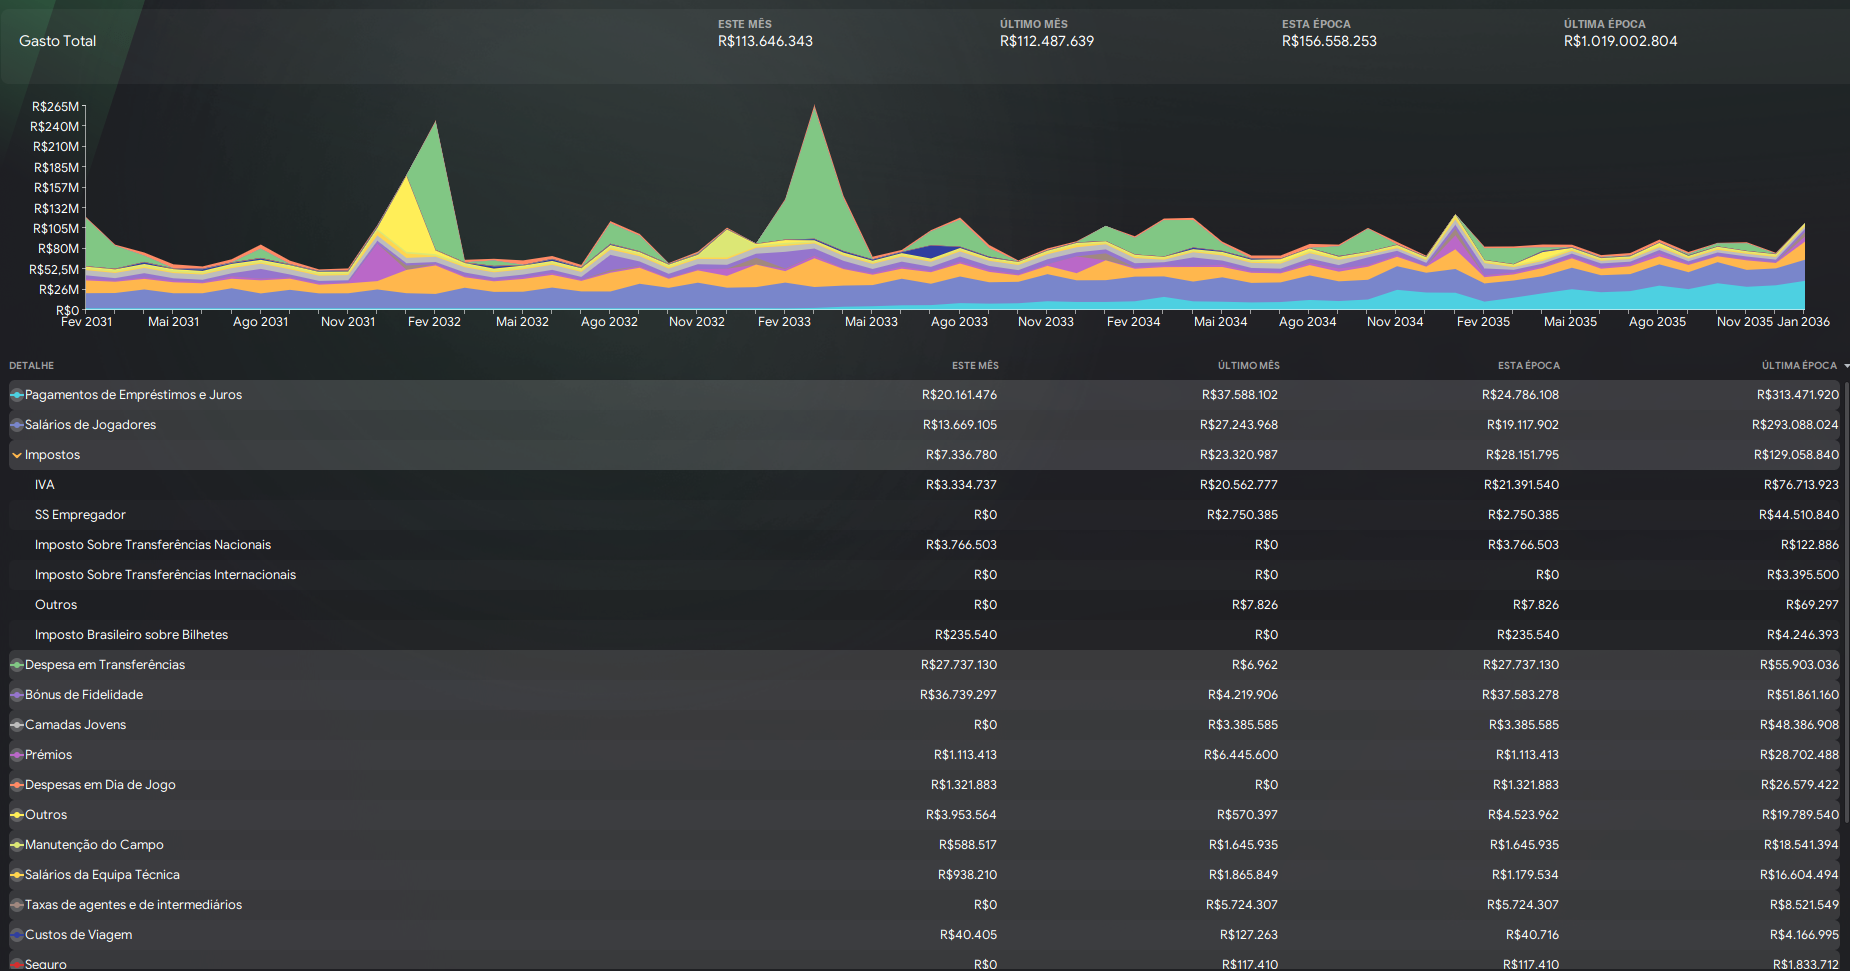Click the Esta Época column header
The height and width of the screenshot is (971, 1850).
click(x=1528, y=366)
